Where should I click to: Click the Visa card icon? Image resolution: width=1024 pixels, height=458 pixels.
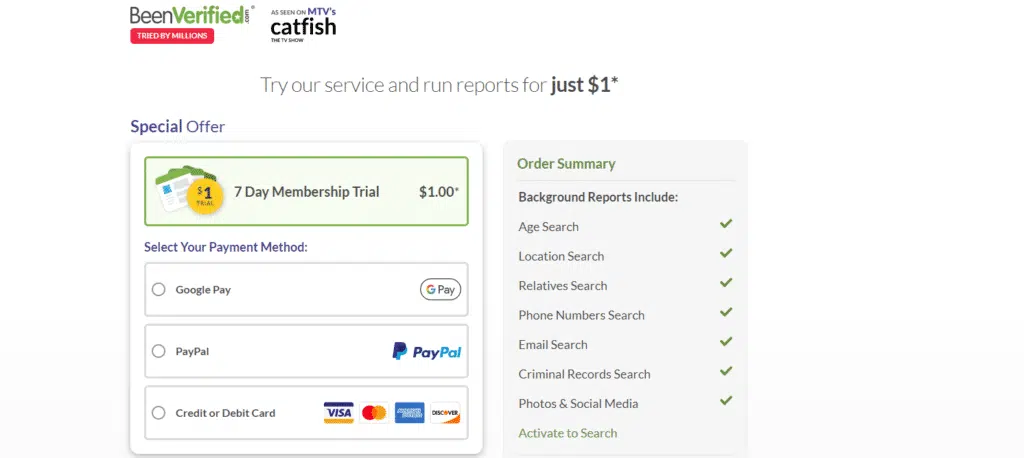pos(339,413)
